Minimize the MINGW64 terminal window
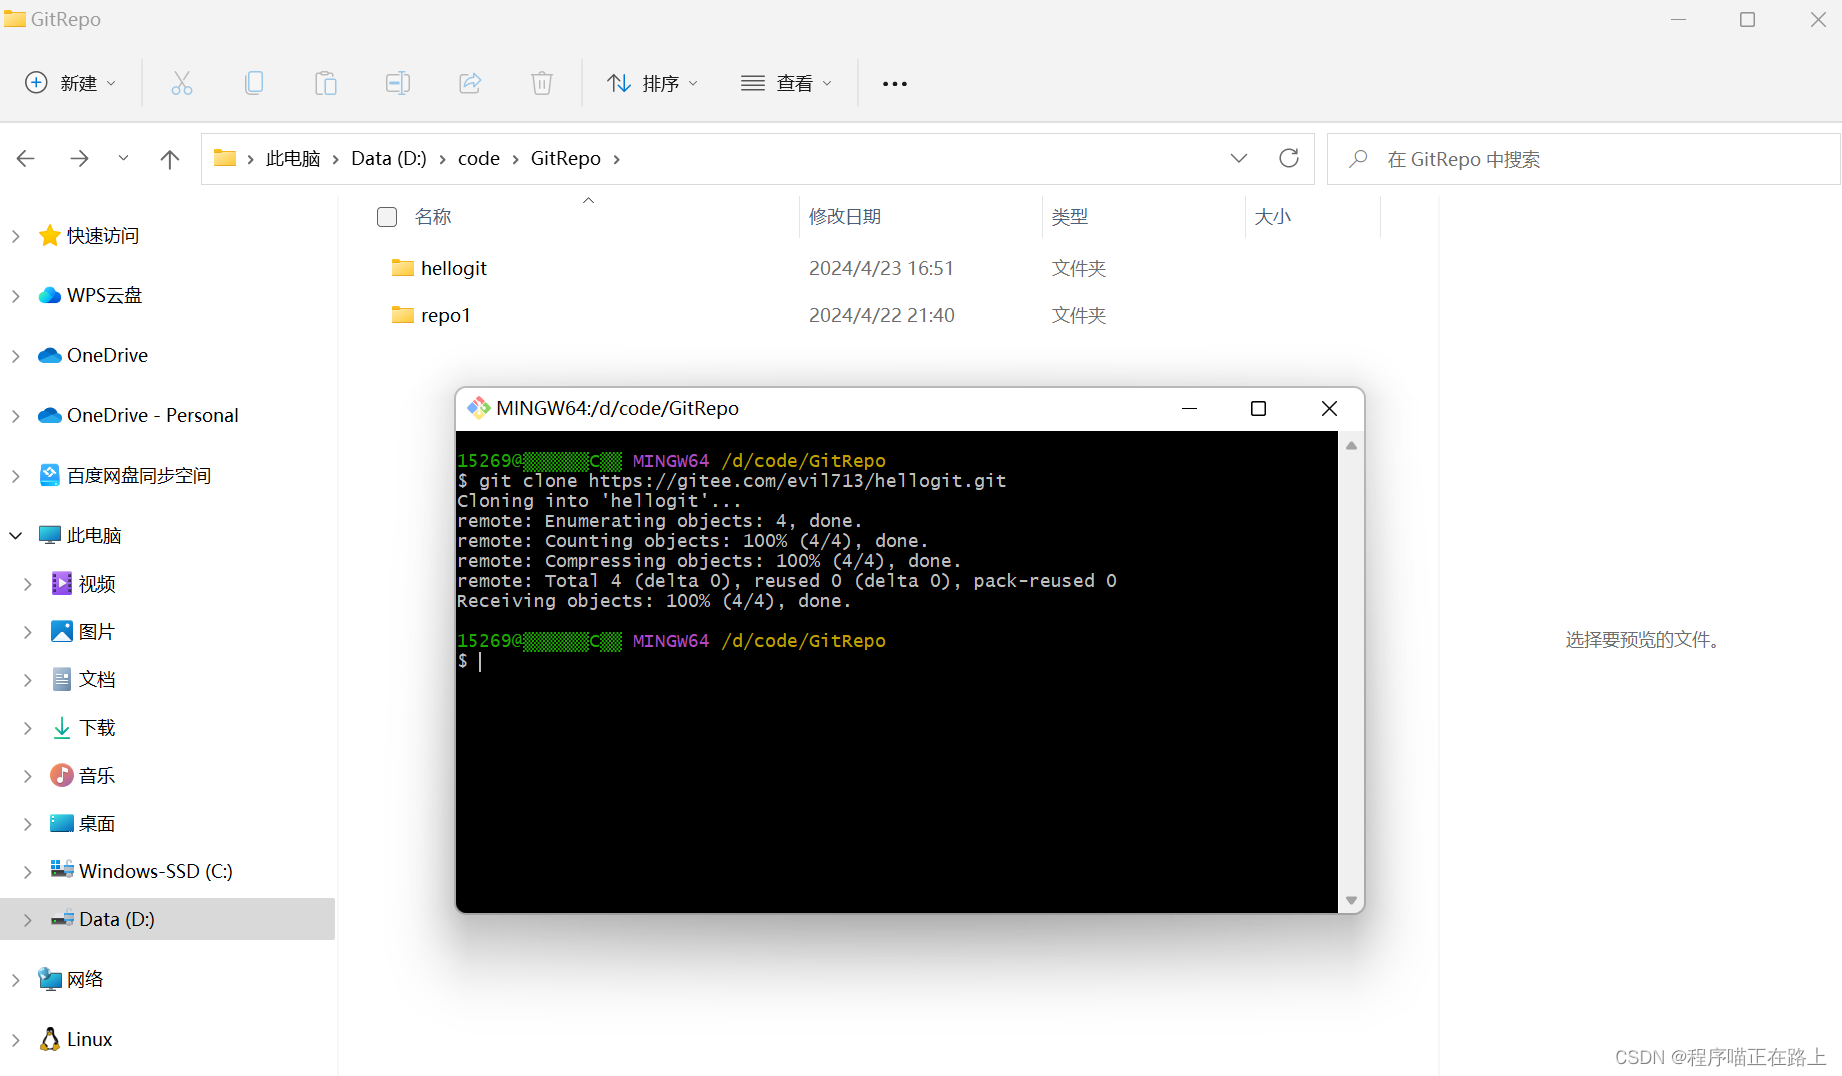 pos(1189,408)
